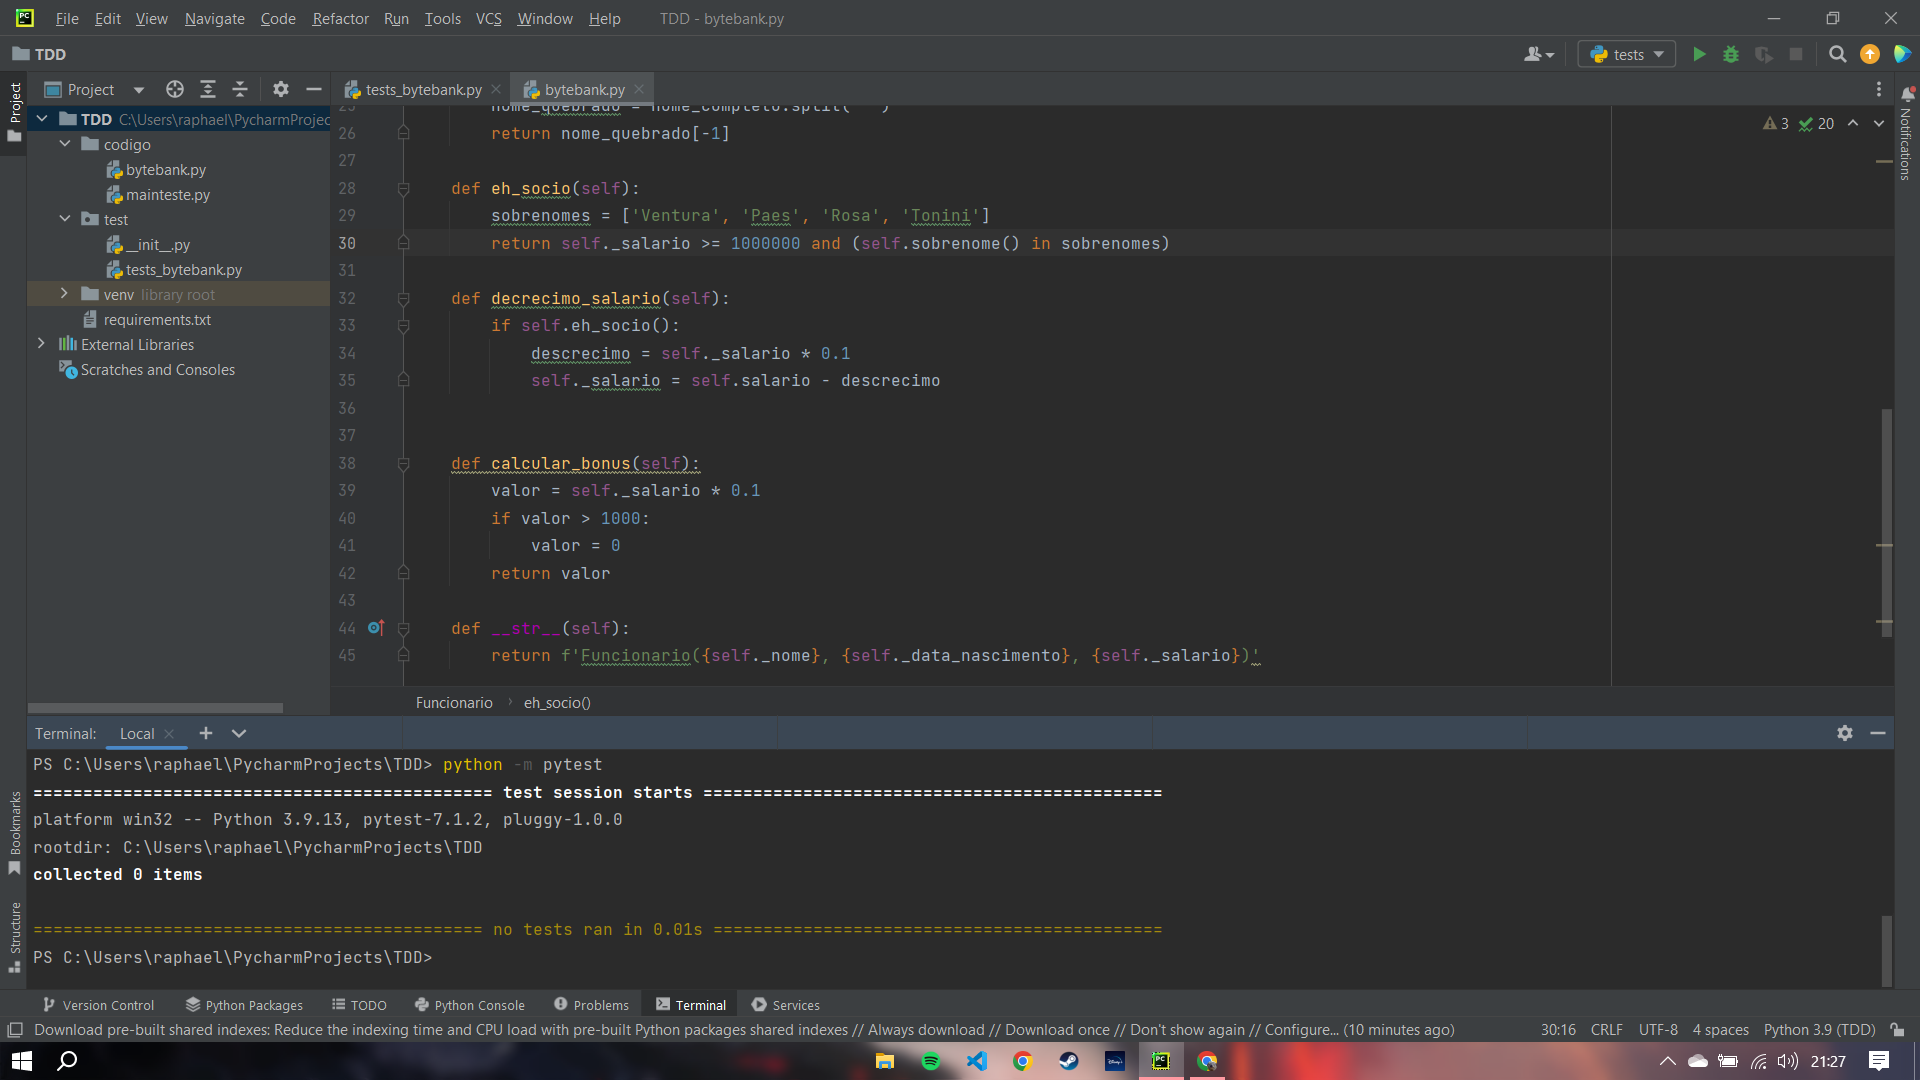Open the Problems tool window
The width and height of the screenshot is (1920, 1080).
tap(591, 1005)
